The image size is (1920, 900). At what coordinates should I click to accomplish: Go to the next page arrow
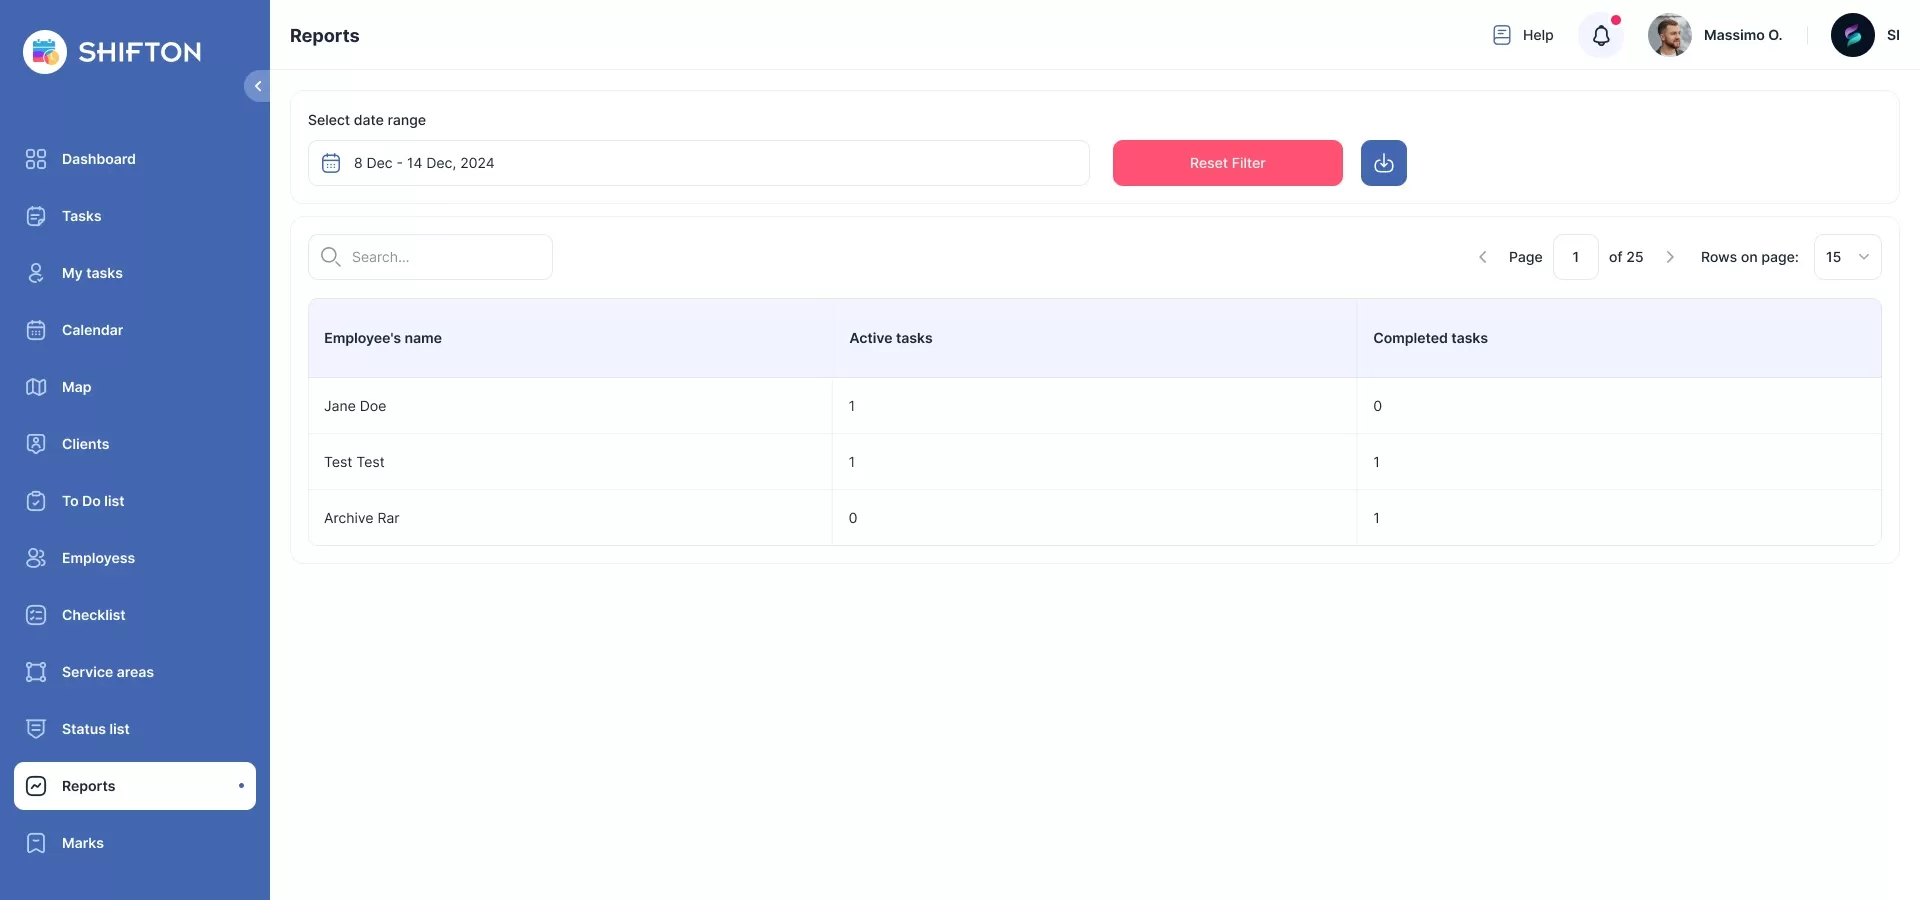[1669, 257]
